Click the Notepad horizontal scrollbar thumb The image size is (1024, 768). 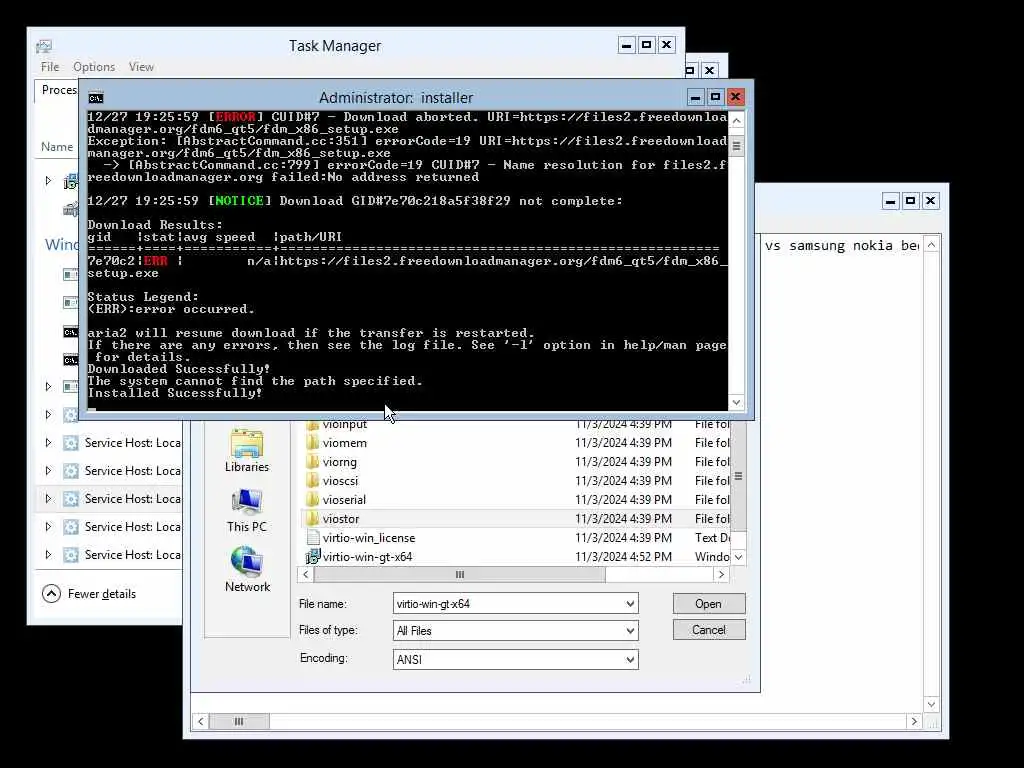(x=238, y=721)
